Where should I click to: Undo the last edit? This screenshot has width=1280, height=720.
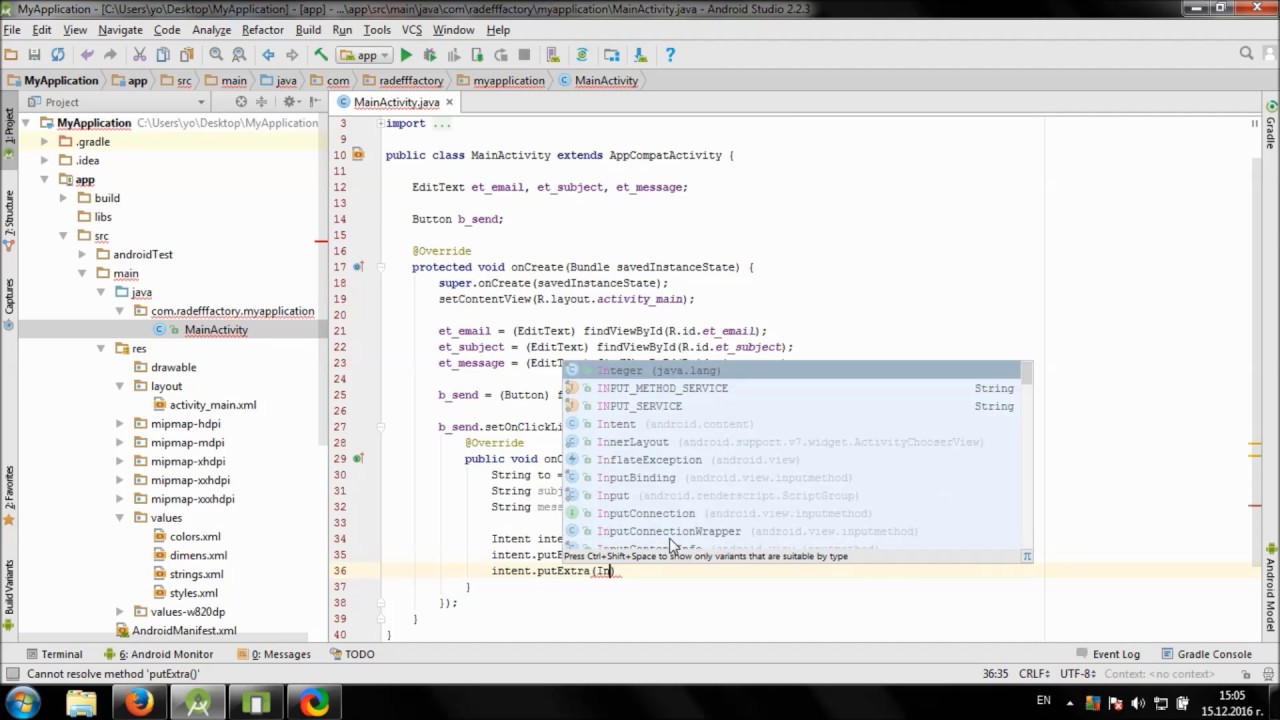coord(87,55)
